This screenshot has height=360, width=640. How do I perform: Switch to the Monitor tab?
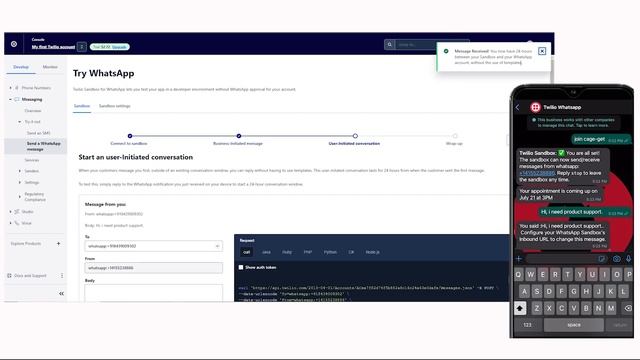(50, 67)
